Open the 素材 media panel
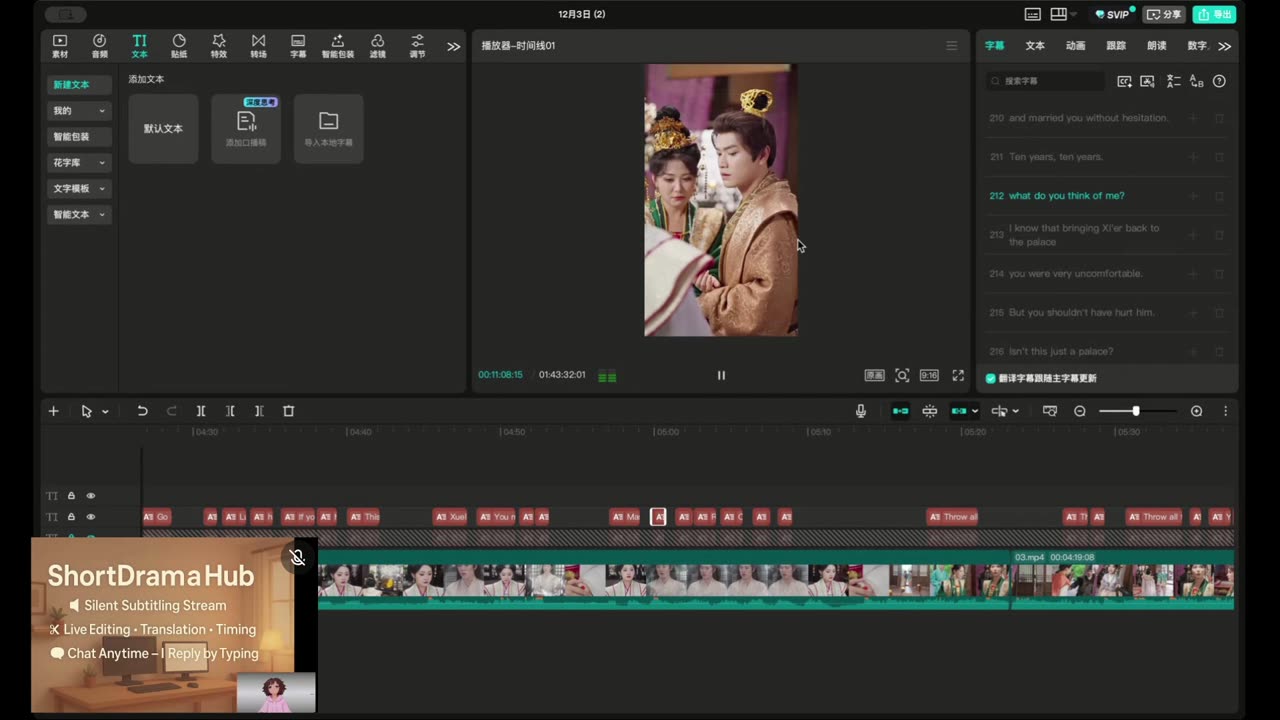The image size is (1280, 720). (x=60, y=45)
